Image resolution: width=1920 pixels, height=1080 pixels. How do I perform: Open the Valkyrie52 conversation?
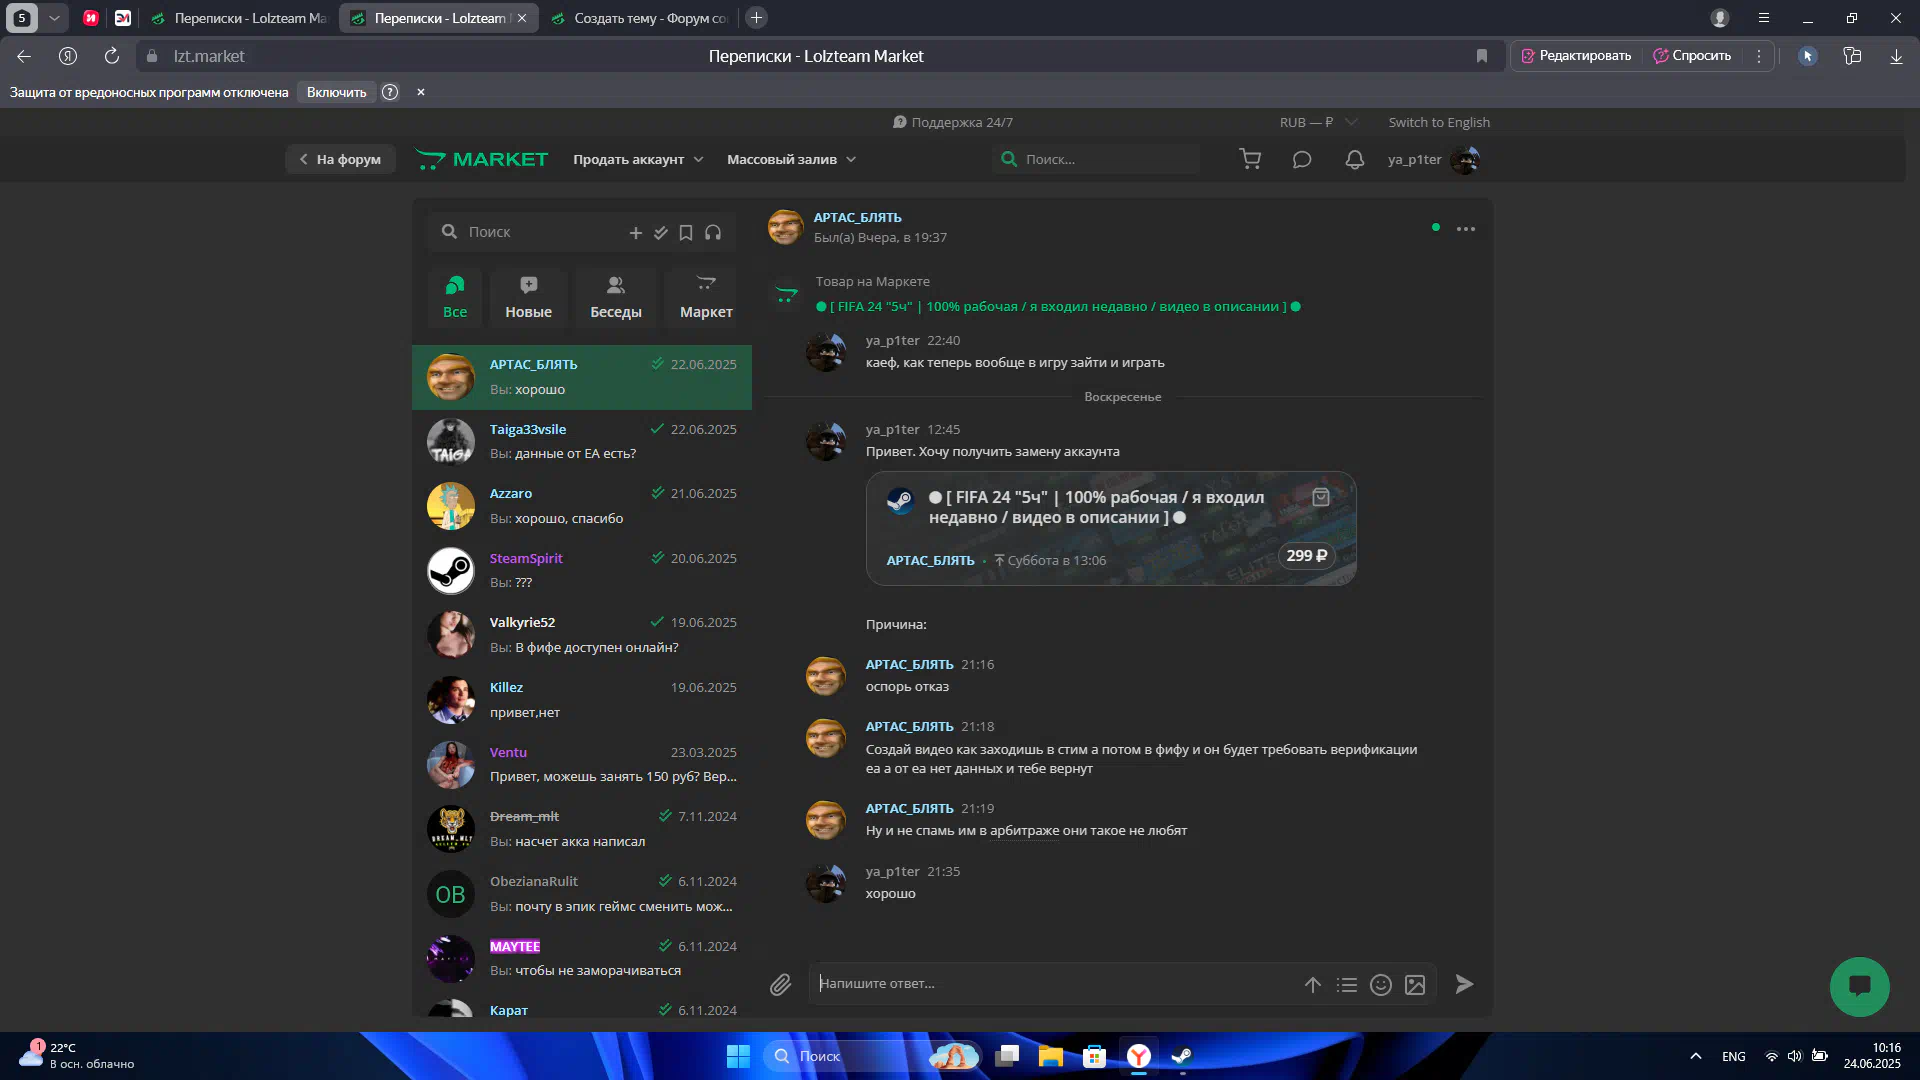click(582, 635)
